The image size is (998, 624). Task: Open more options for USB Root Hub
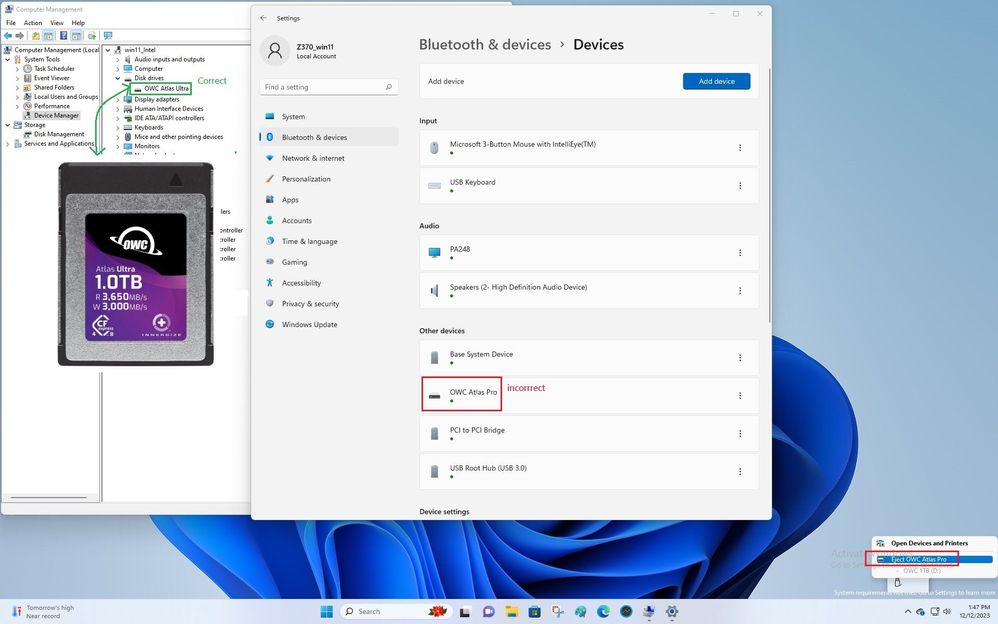pyautogui.click(x=740, y=472)
